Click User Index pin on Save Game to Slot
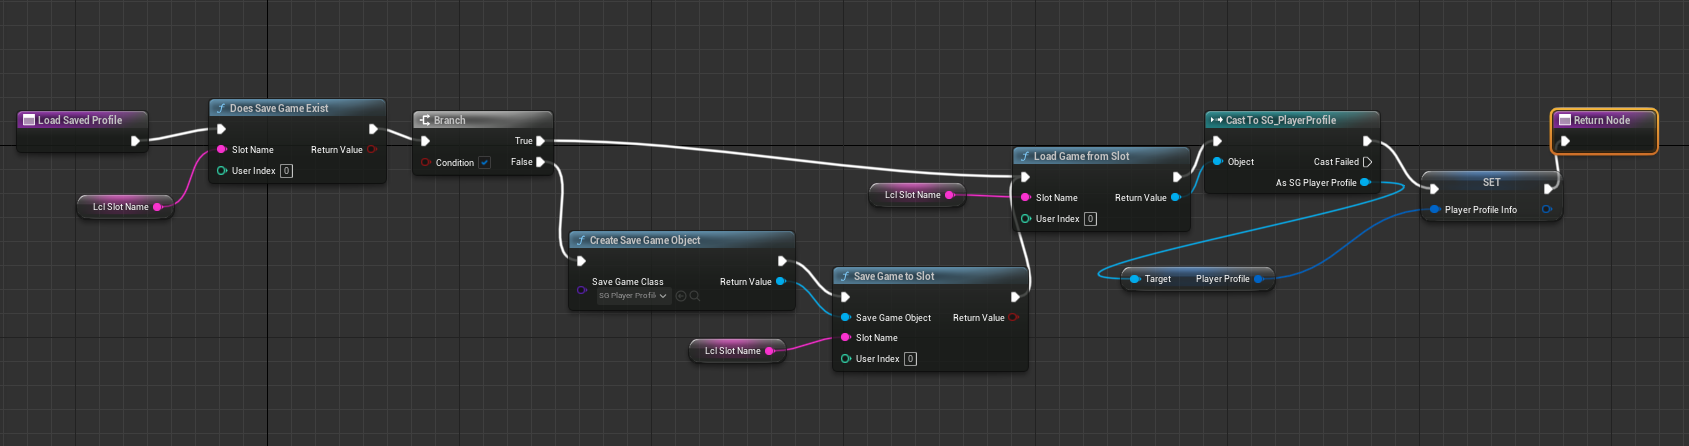Image resolution: width=1689 pixels, height=446 pixels. click(x=845, y=359)
